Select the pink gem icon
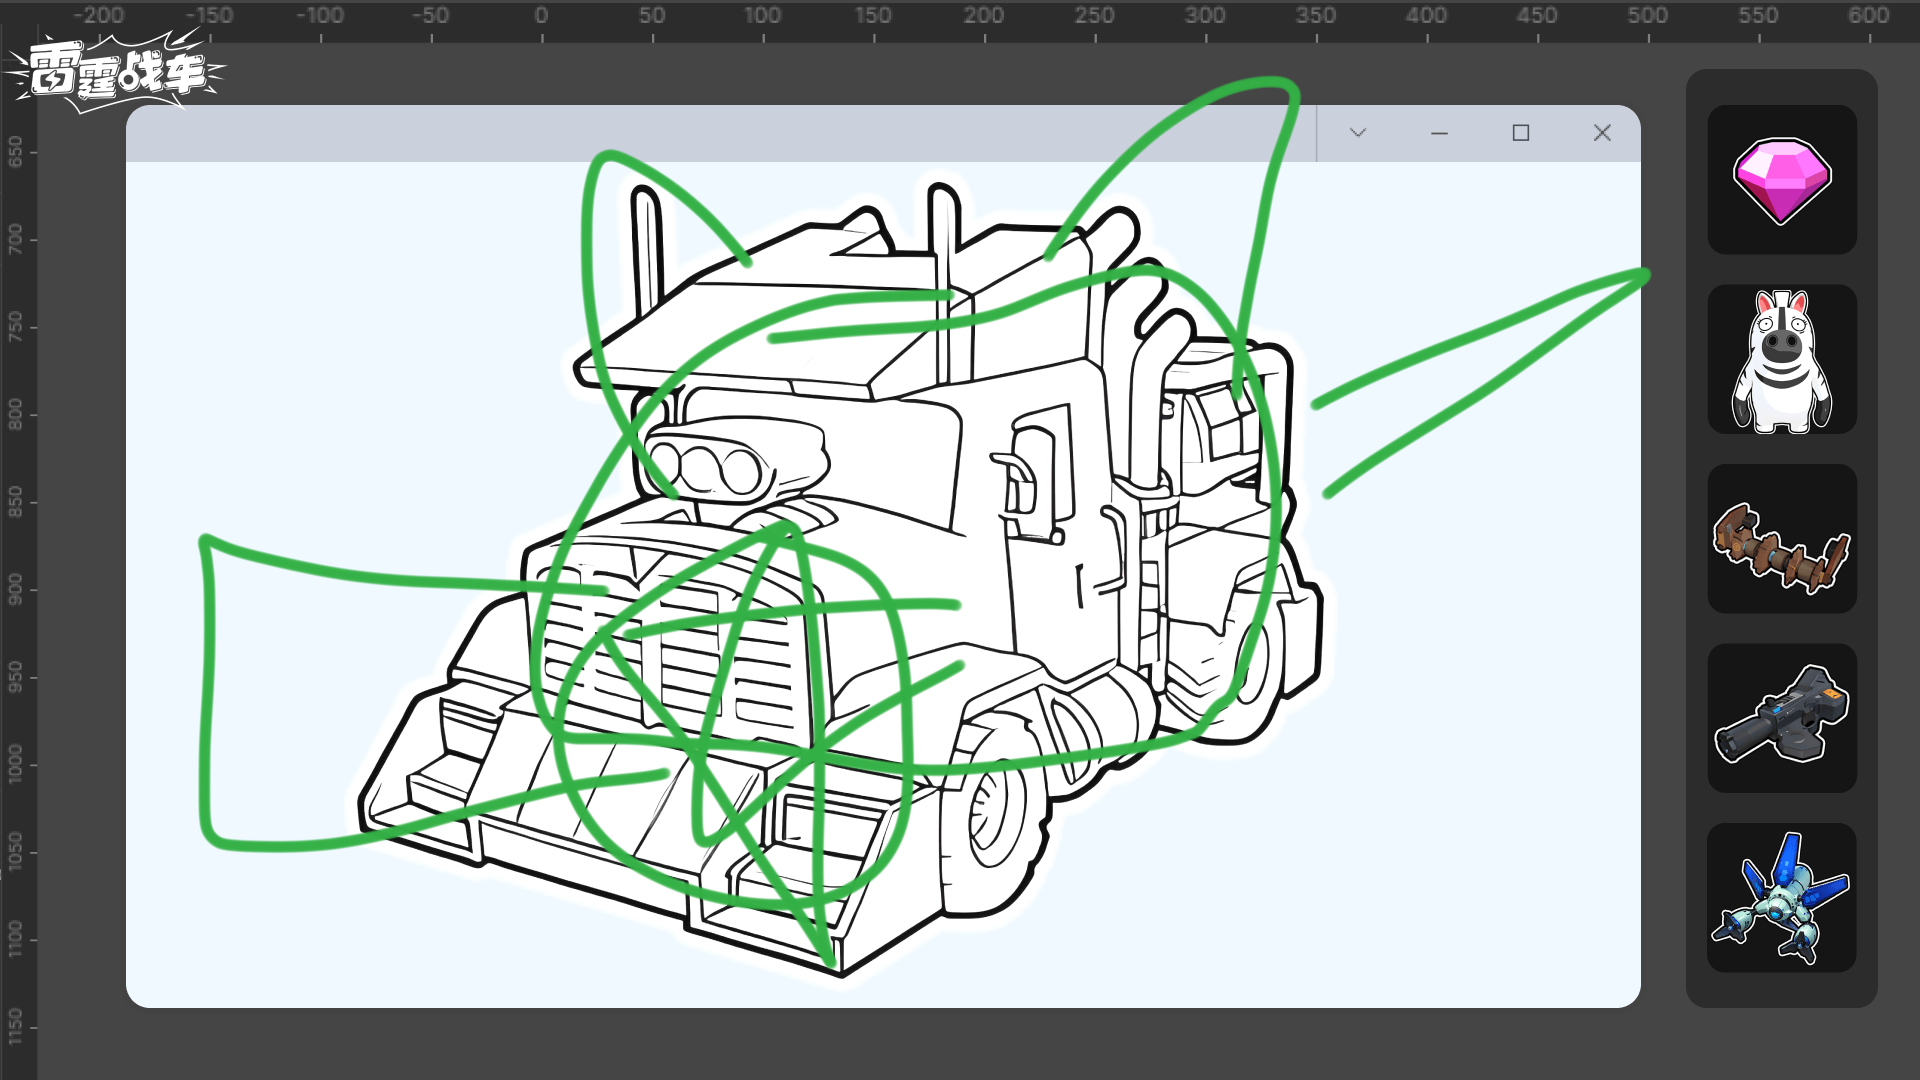This screenshot has width=1920, height=1080. (x=1781, y=180)
